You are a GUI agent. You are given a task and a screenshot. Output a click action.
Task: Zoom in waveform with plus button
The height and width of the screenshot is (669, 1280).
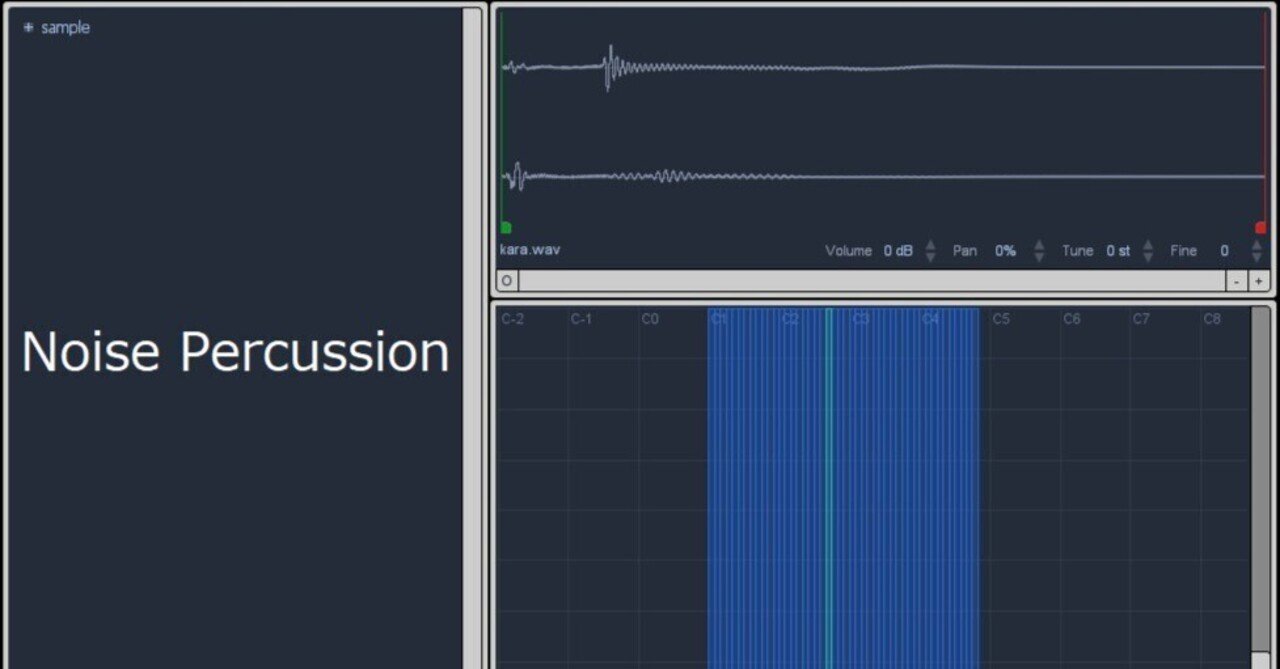click(x=1257, y=282)
